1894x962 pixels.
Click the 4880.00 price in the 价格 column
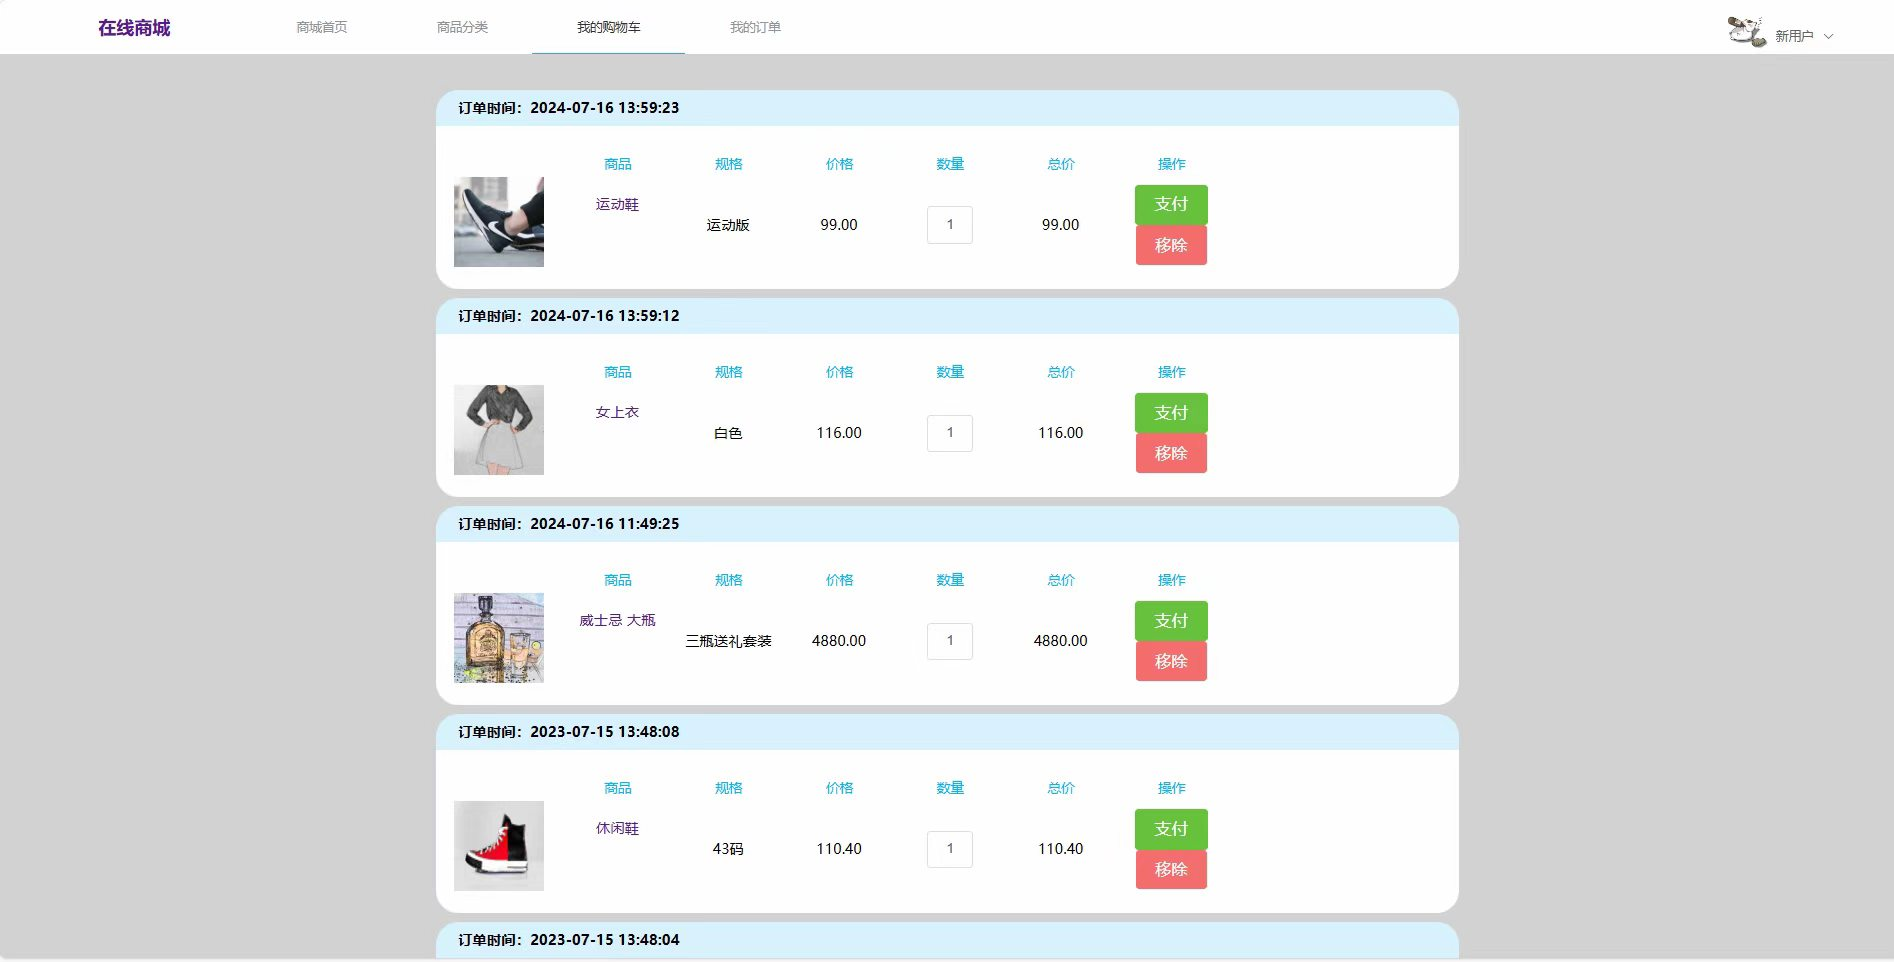pyautogui.click(x=839, y=641)
